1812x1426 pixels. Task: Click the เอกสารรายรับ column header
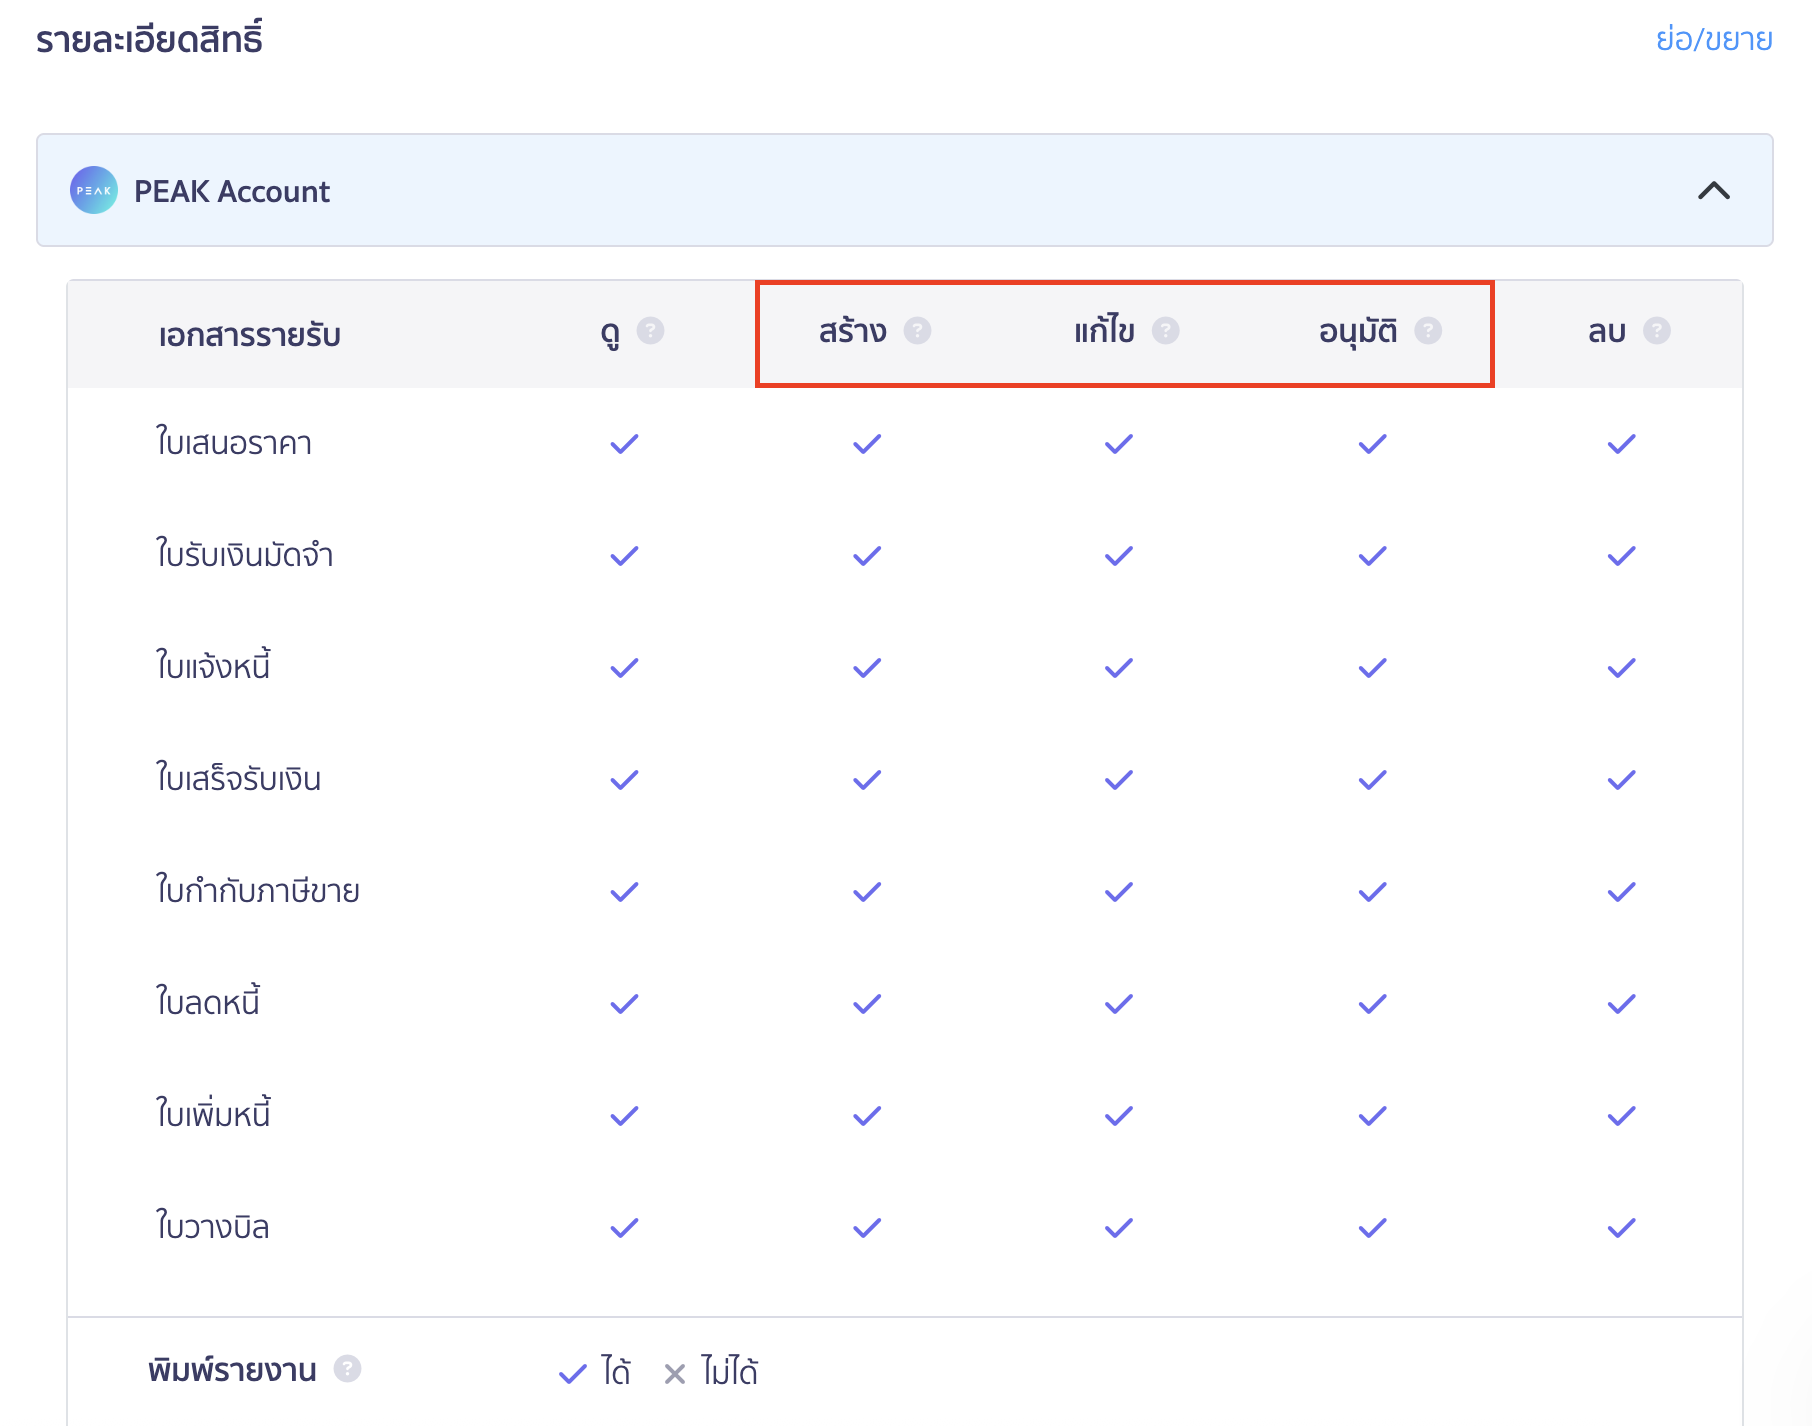pyautogui.click(x=250, y=335)
